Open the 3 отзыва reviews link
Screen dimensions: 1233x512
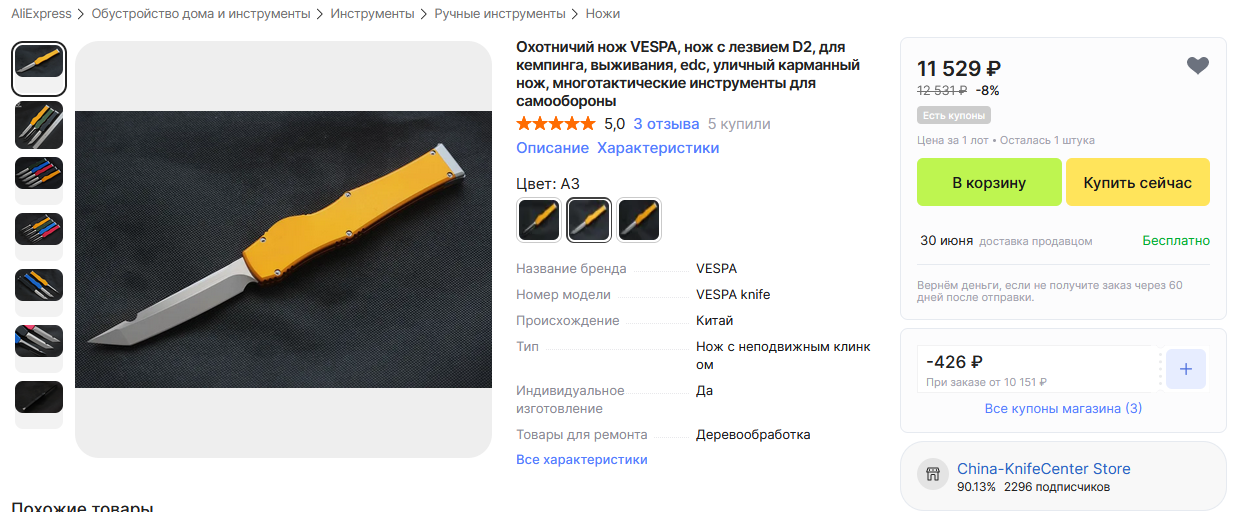[666, 124]
